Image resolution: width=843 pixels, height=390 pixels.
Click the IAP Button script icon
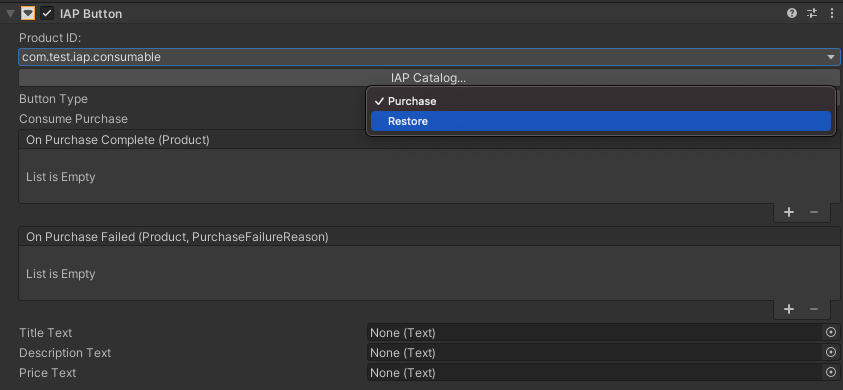point(28,13)
